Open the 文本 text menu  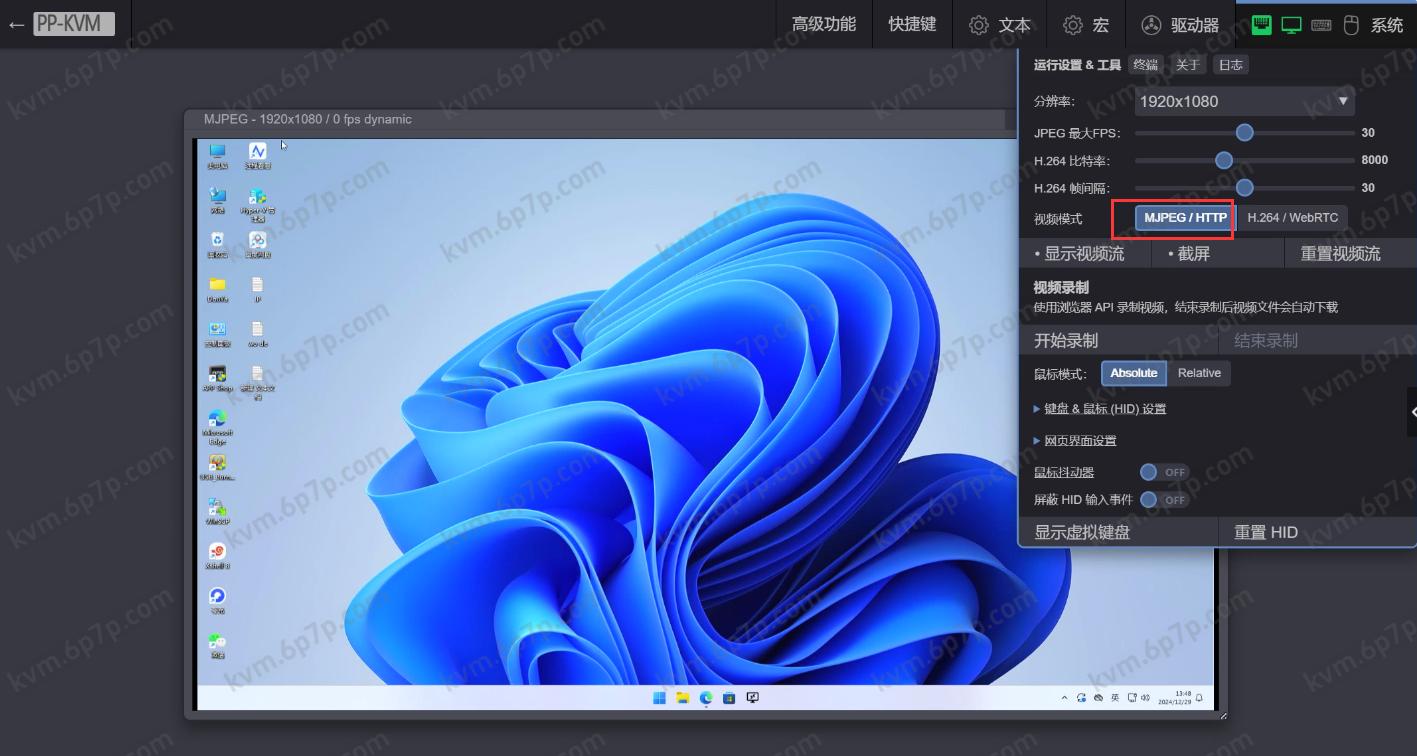click(999, 25)
